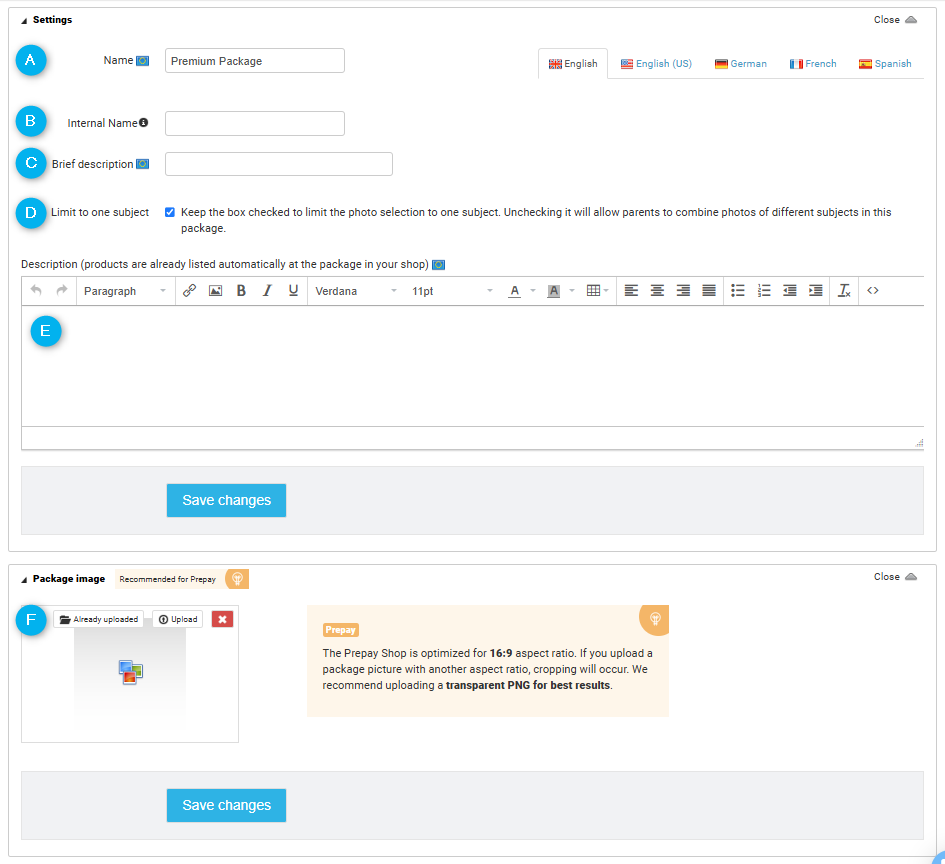Image resolution: width=945 pixels, height=864 pixels.
Task: Clear formatting in the editor
Action: tap(844, 291)
